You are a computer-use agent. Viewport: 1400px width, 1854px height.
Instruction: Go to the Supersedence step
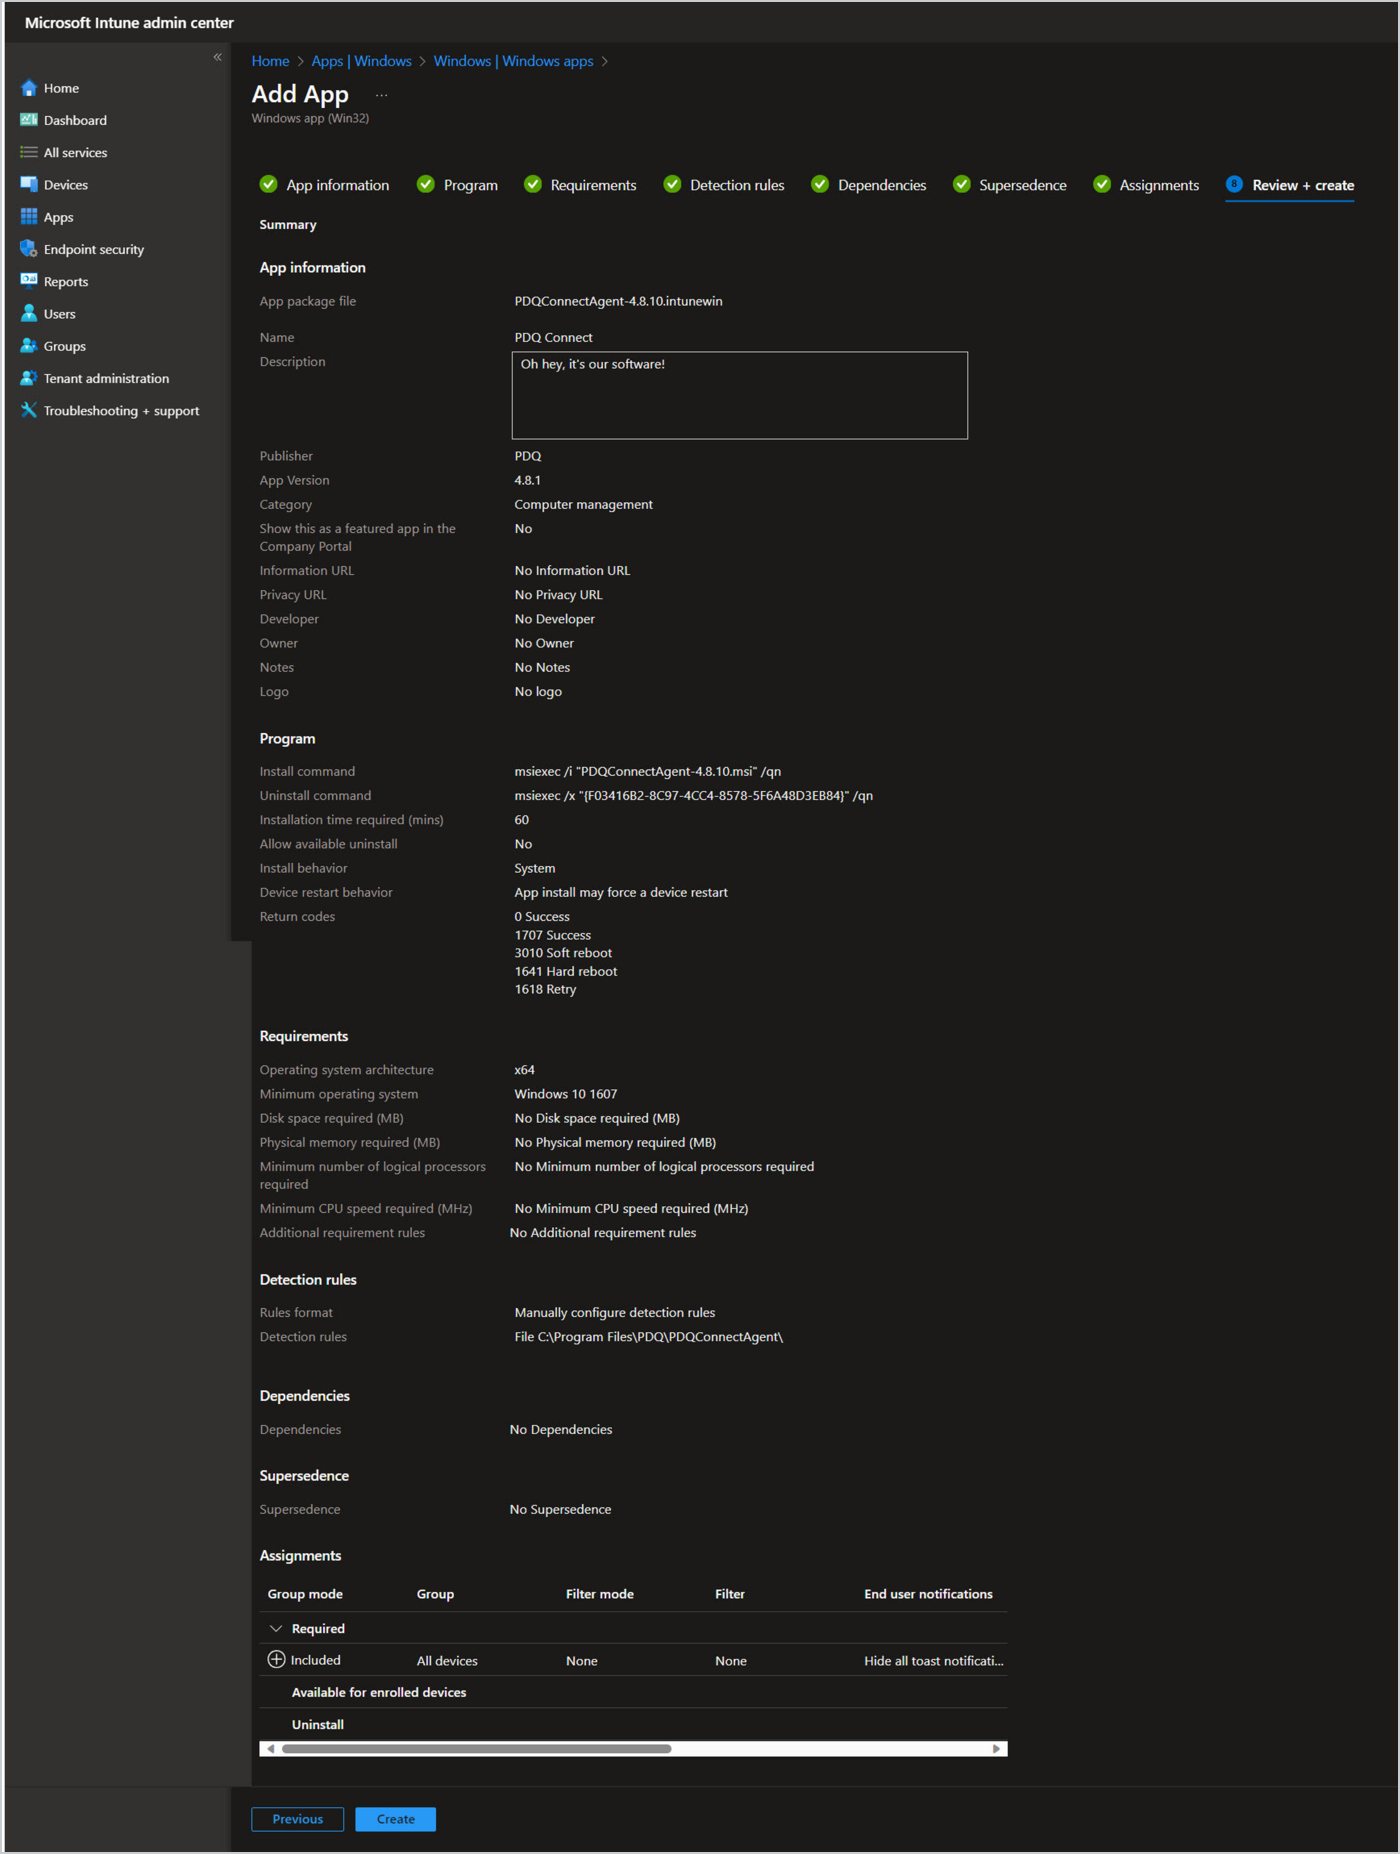1023,185
